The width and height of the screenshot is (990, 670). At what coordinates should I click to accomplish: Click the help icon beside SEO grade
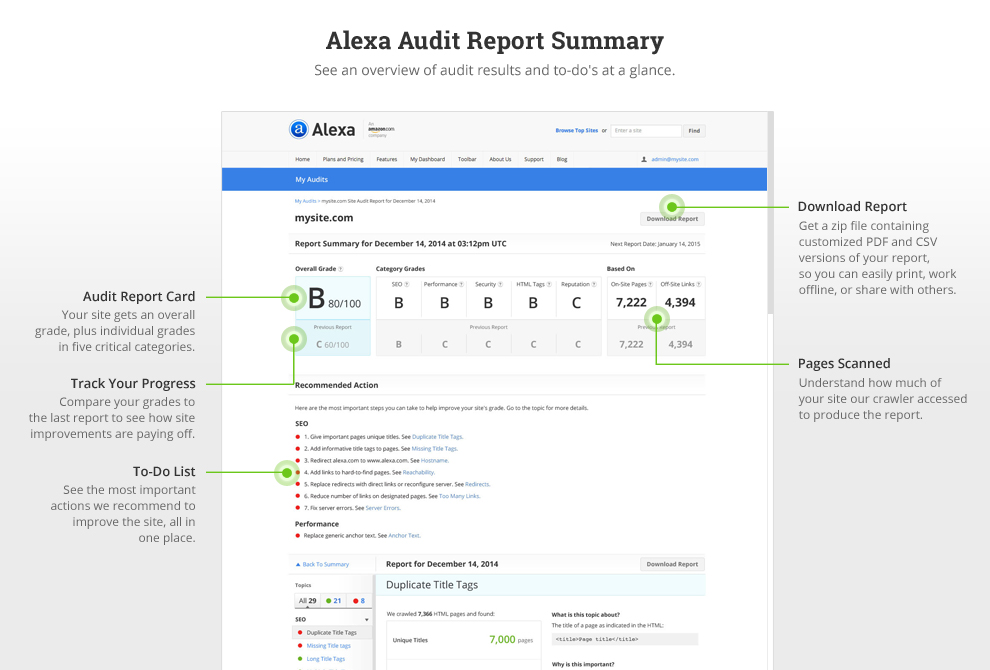click(408, 285)
